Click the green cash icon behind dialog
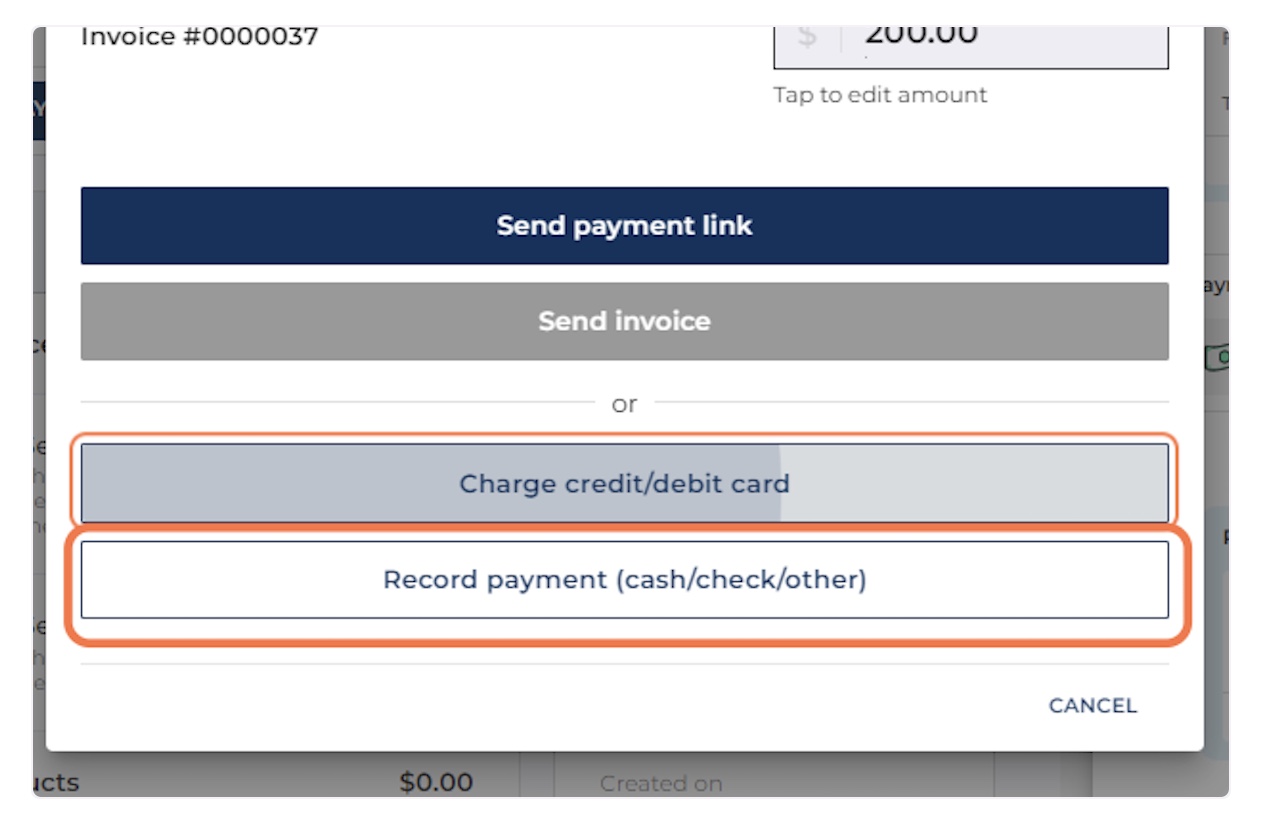 click(x=1215, y=355)
